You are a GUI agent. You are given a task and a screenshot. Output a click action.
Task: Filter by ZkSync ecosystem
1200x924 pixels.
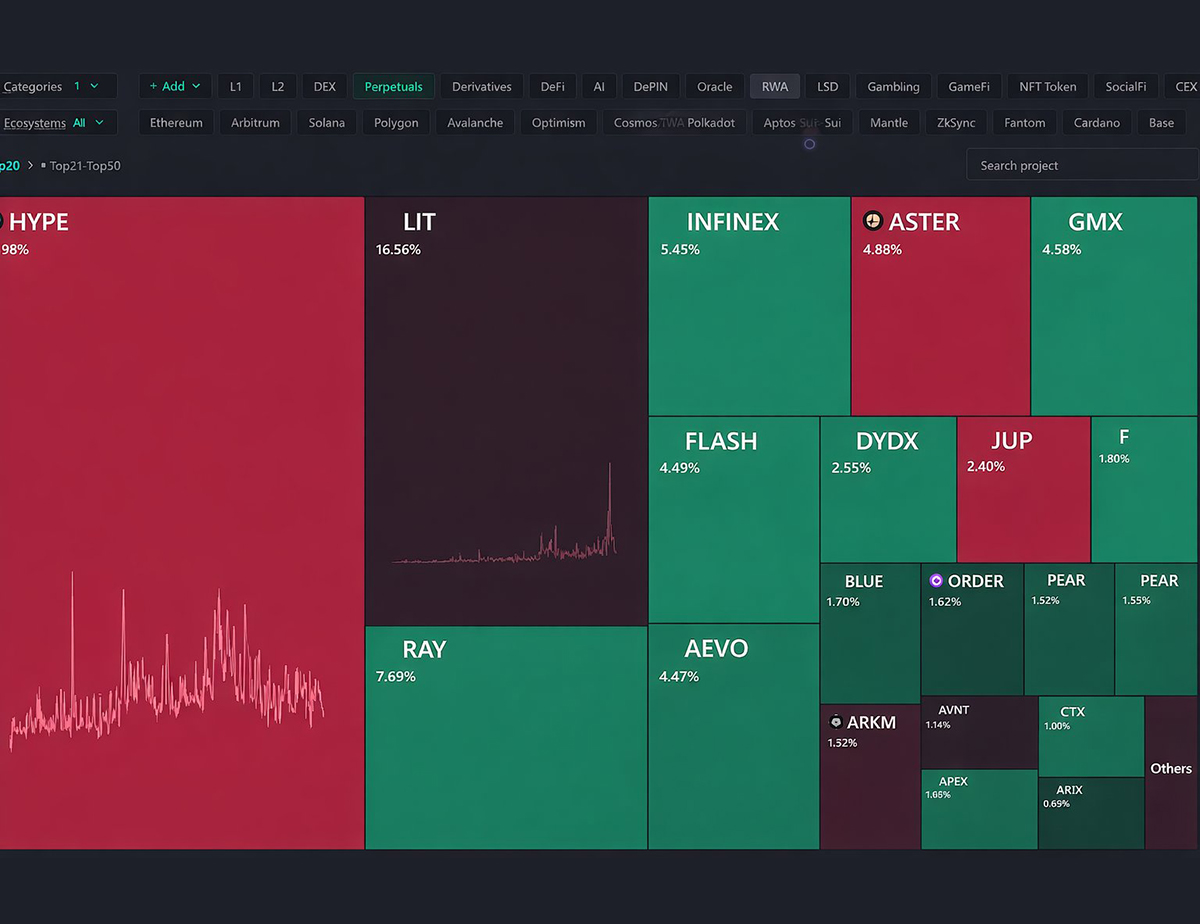click(x=956, y=123)
